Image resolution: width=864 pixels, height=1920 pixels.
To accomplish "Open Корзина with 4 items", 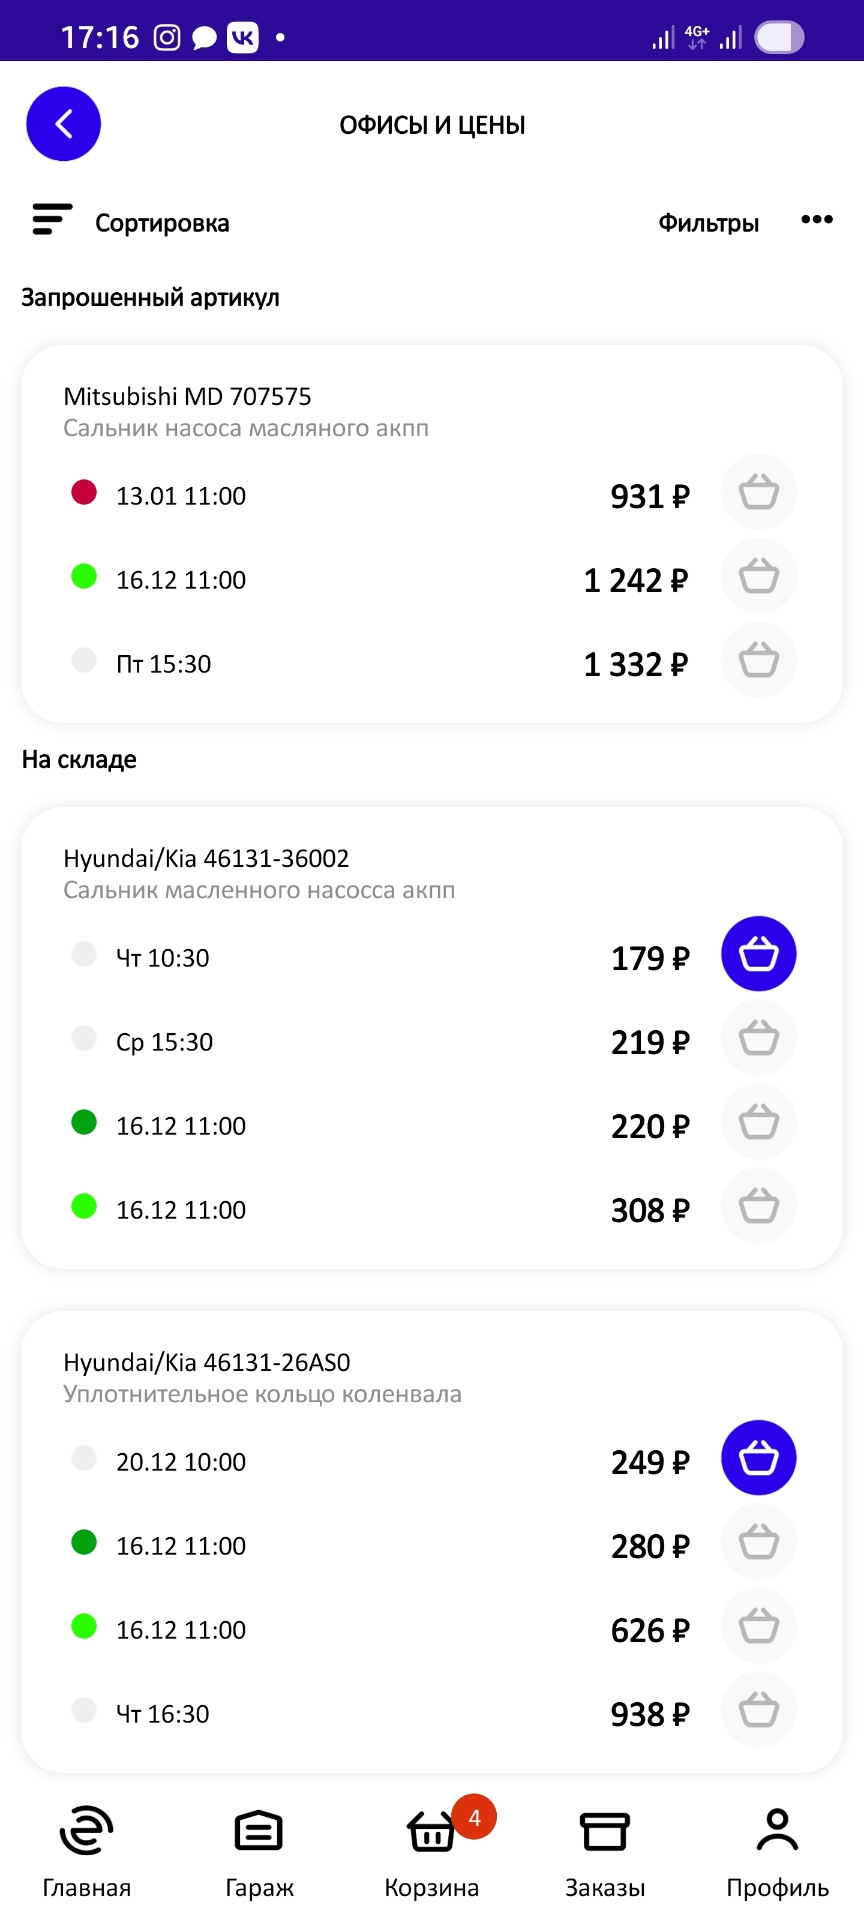I will pos(432,1850).
